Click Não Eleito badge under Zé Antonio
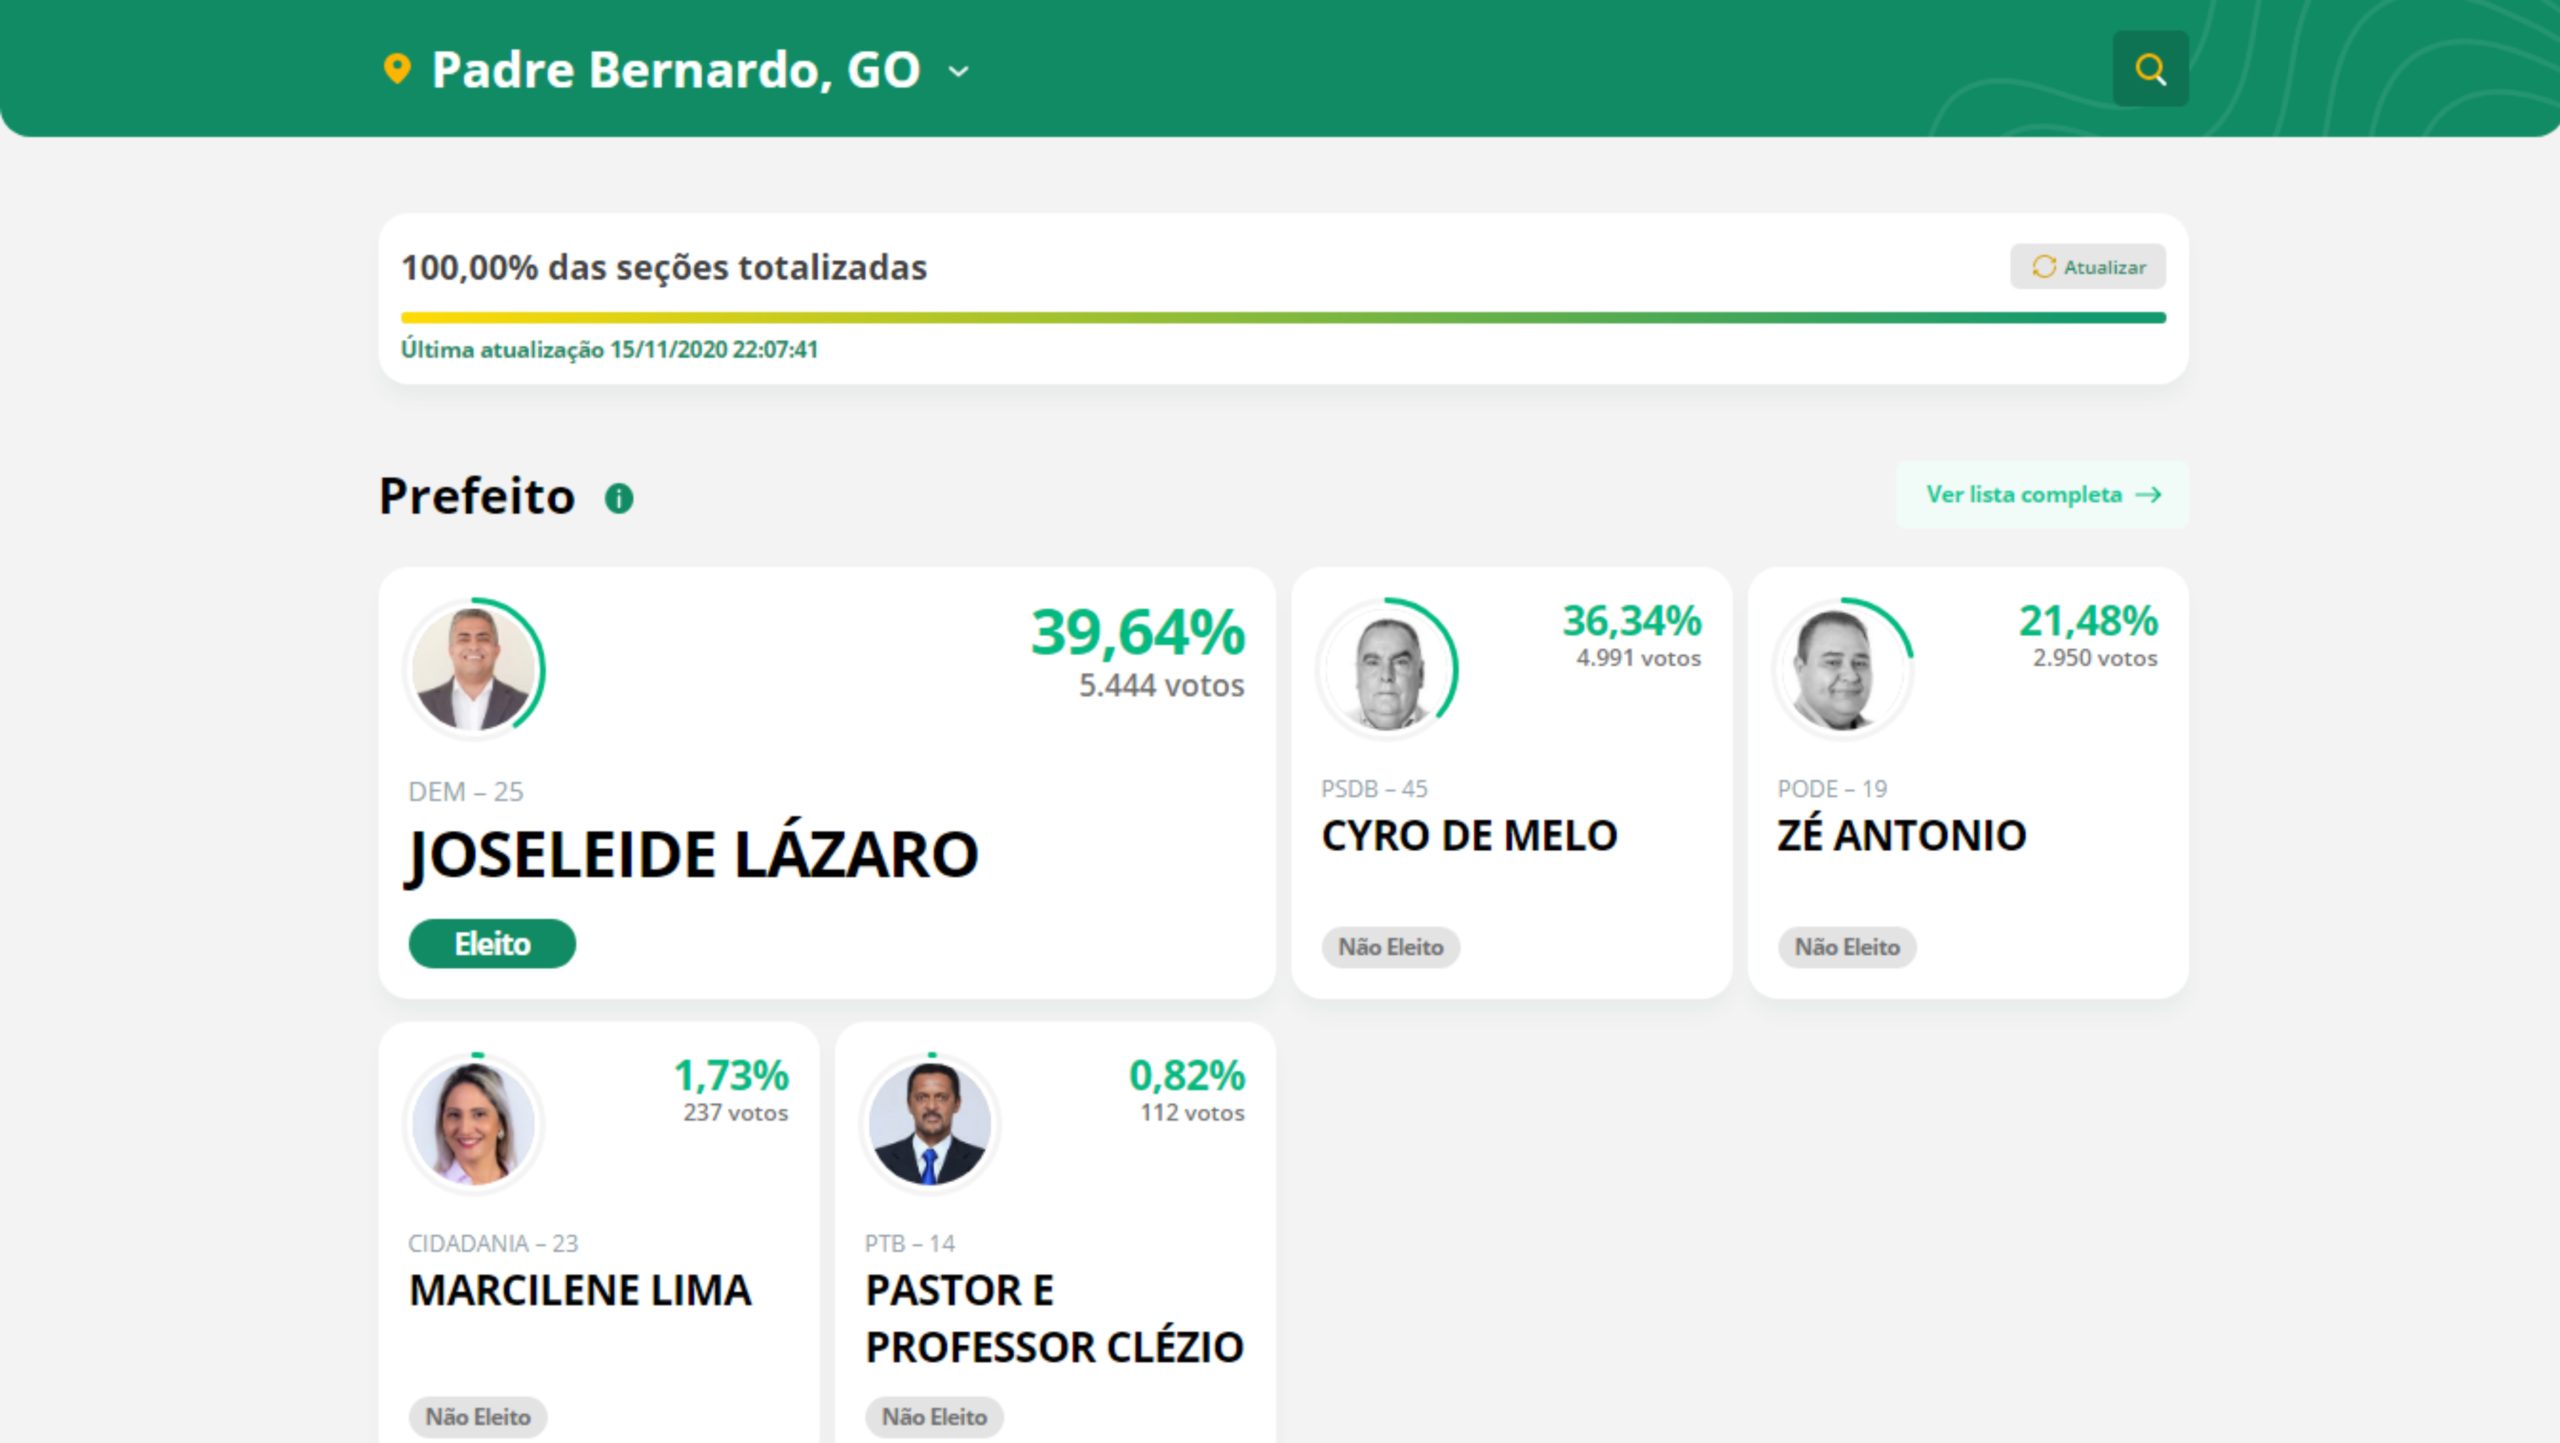2560x1443 pixels. tap(1847, 947)
